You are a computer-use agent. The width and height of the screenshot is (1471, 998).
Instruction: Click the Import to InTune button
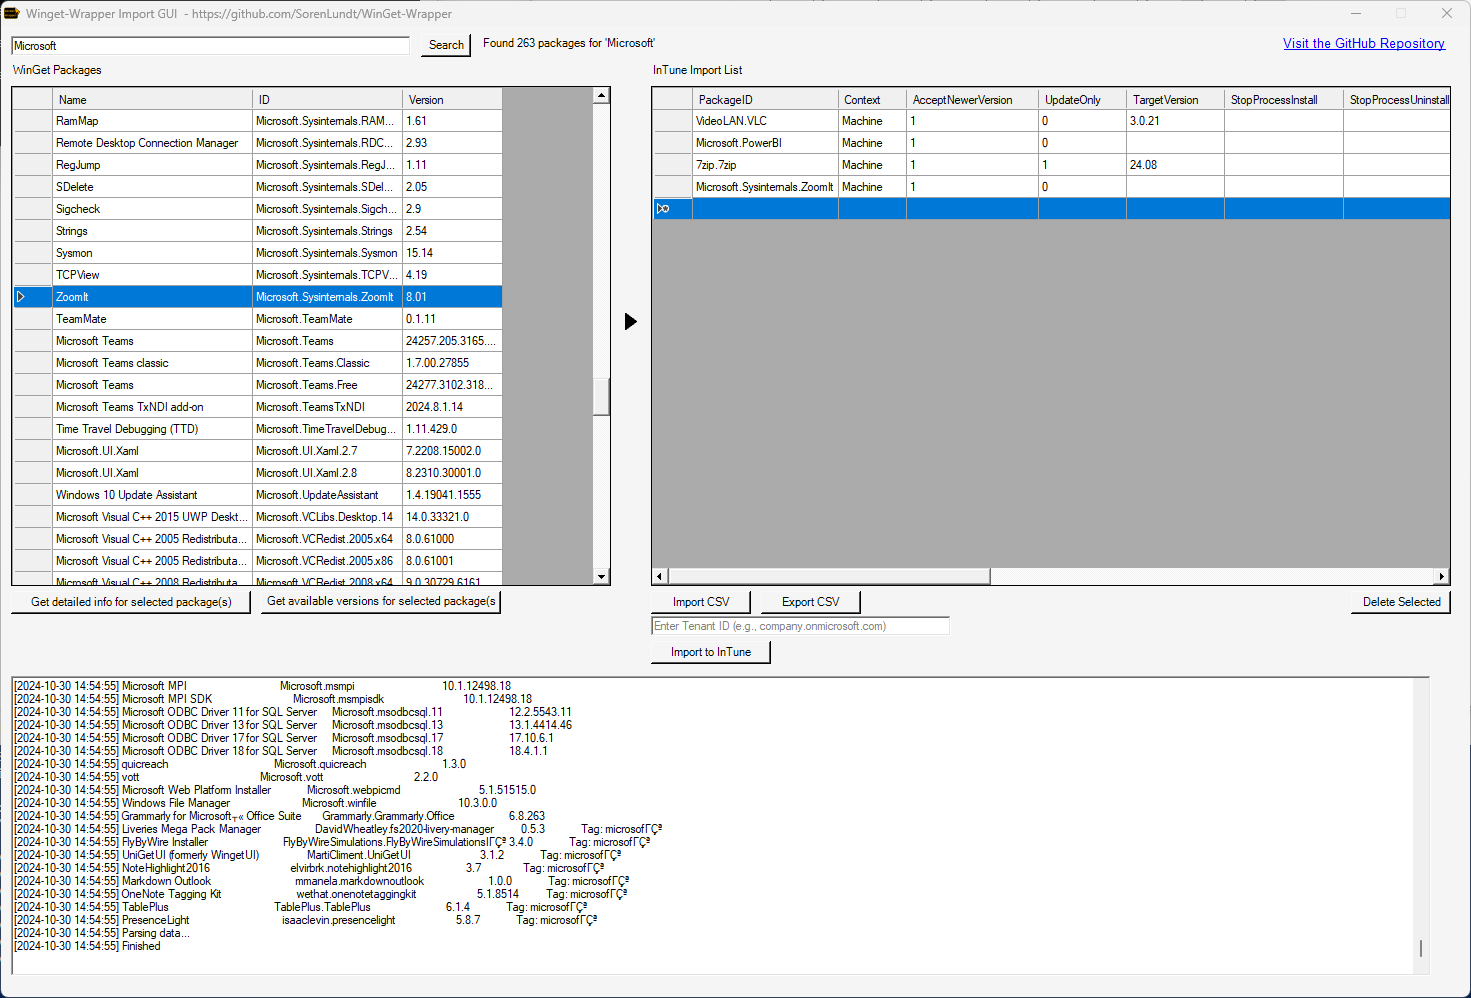coord(711,652)
